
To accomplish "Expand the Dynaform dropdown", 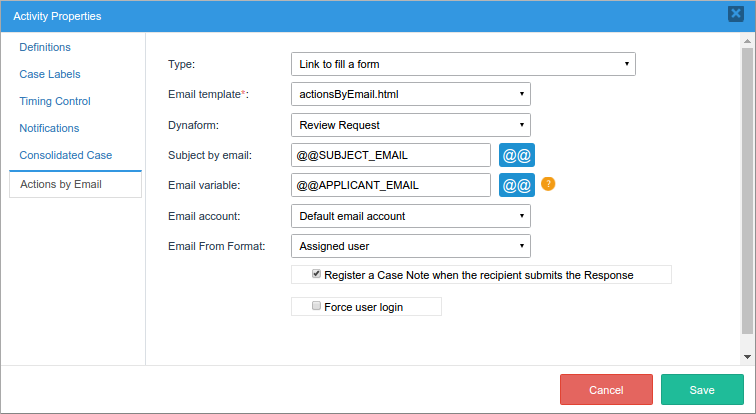I will click(x=410, y=125).
